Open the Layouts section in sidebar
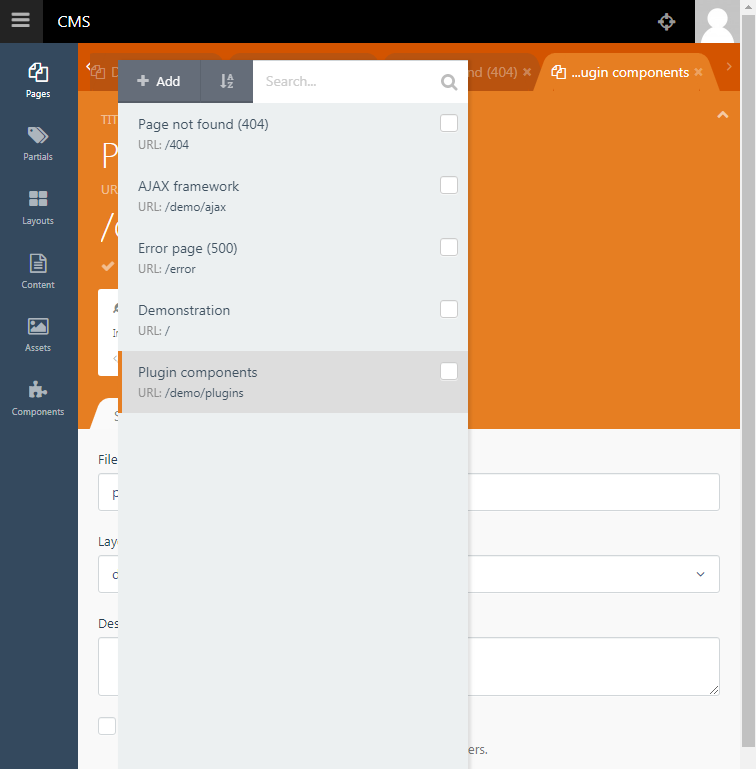Viewport: 756px width, 769px height. click(x=38, y=207)
